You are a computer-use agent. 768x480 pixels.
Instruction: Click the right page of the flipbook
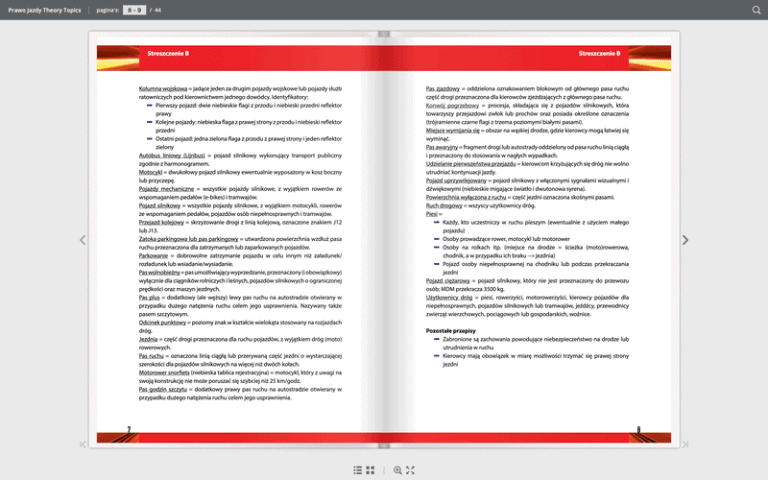coord(530,250)
